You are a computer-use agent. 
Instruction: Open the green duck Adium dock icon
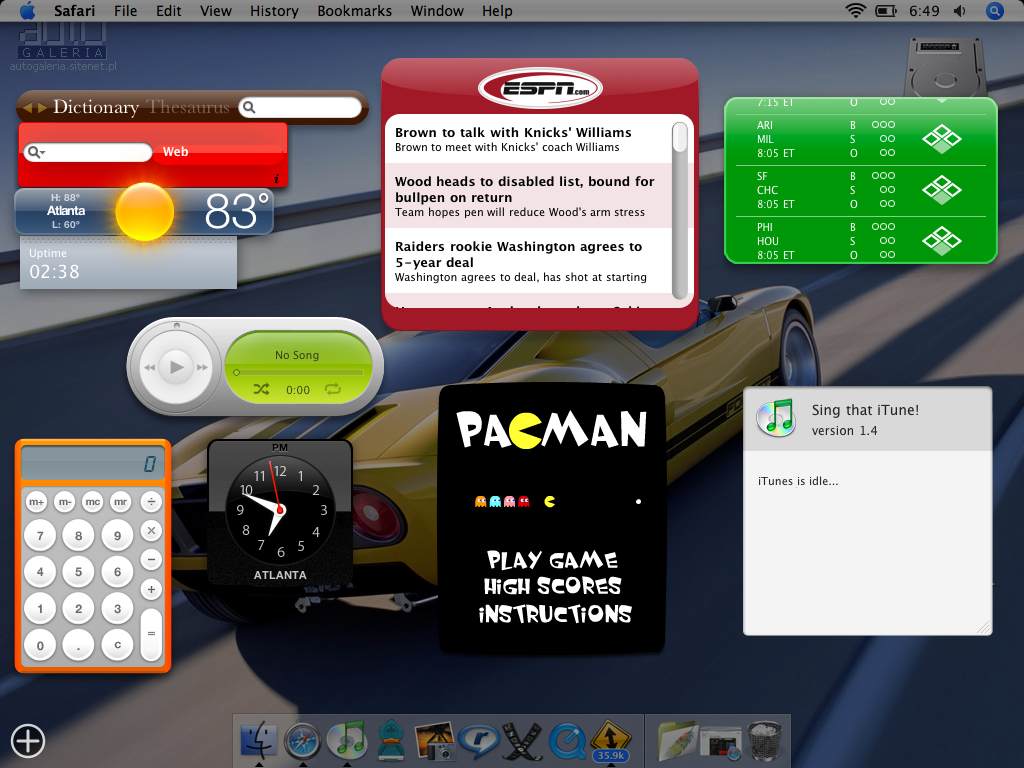pos(391,741)
